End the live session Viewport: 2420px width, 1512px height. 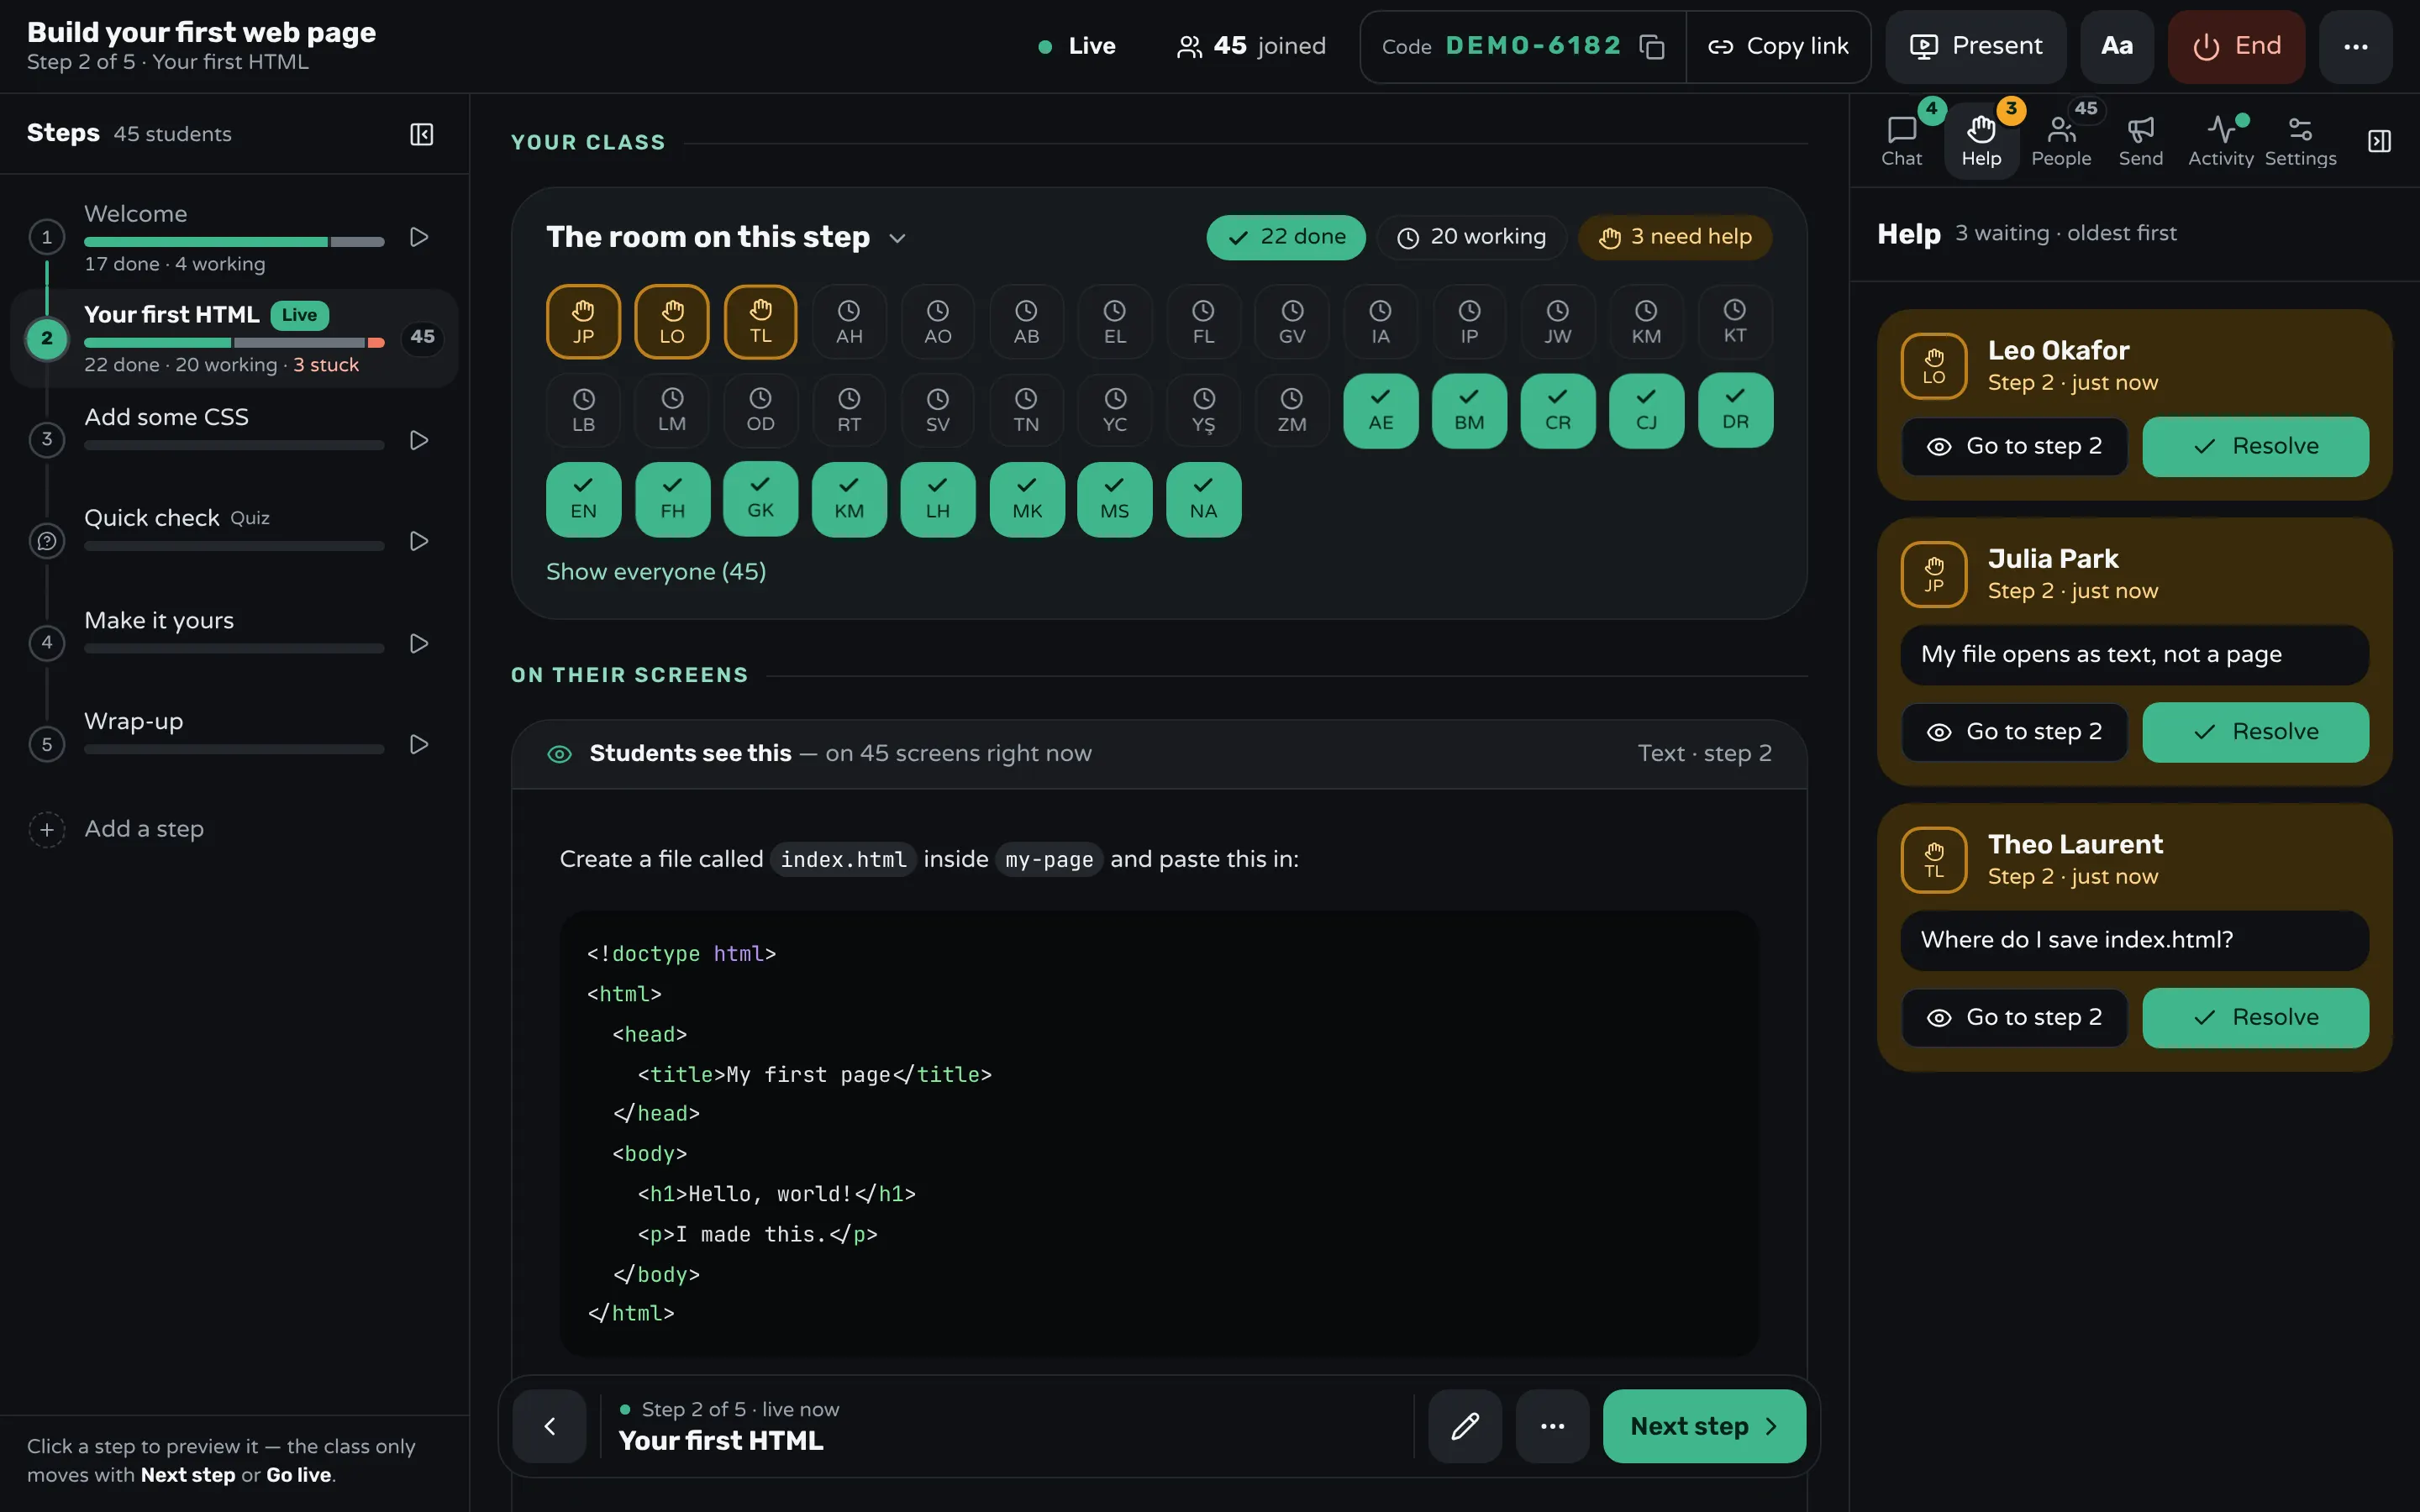pyautogui.click(x=2236, y=47)
